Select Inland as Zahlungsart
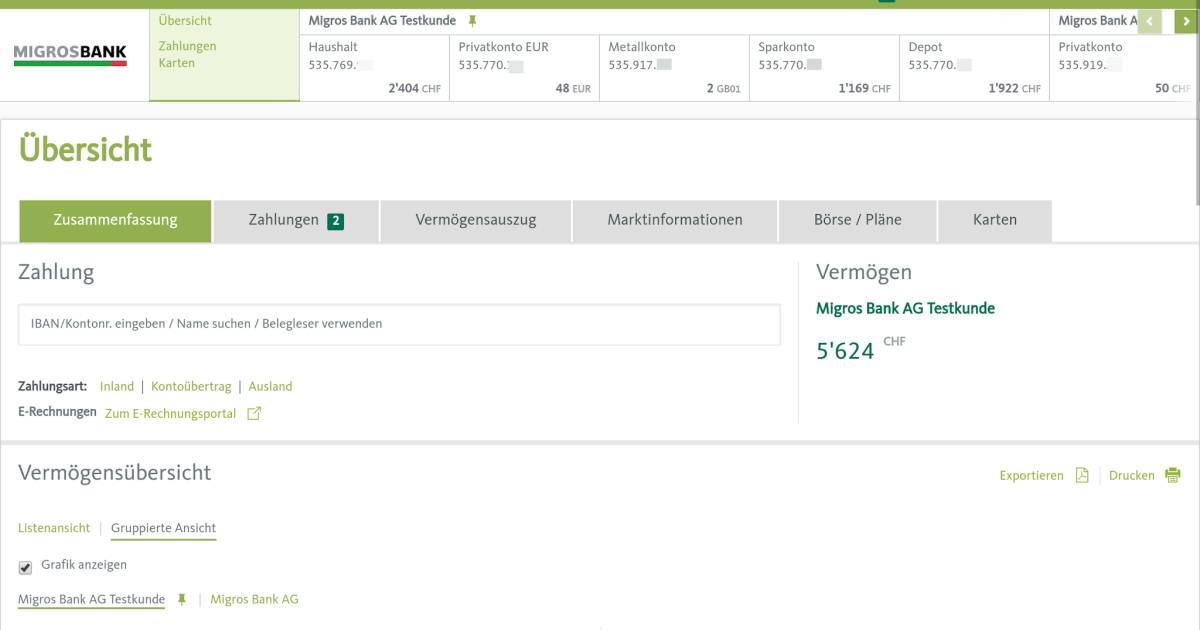 (116, 386)
